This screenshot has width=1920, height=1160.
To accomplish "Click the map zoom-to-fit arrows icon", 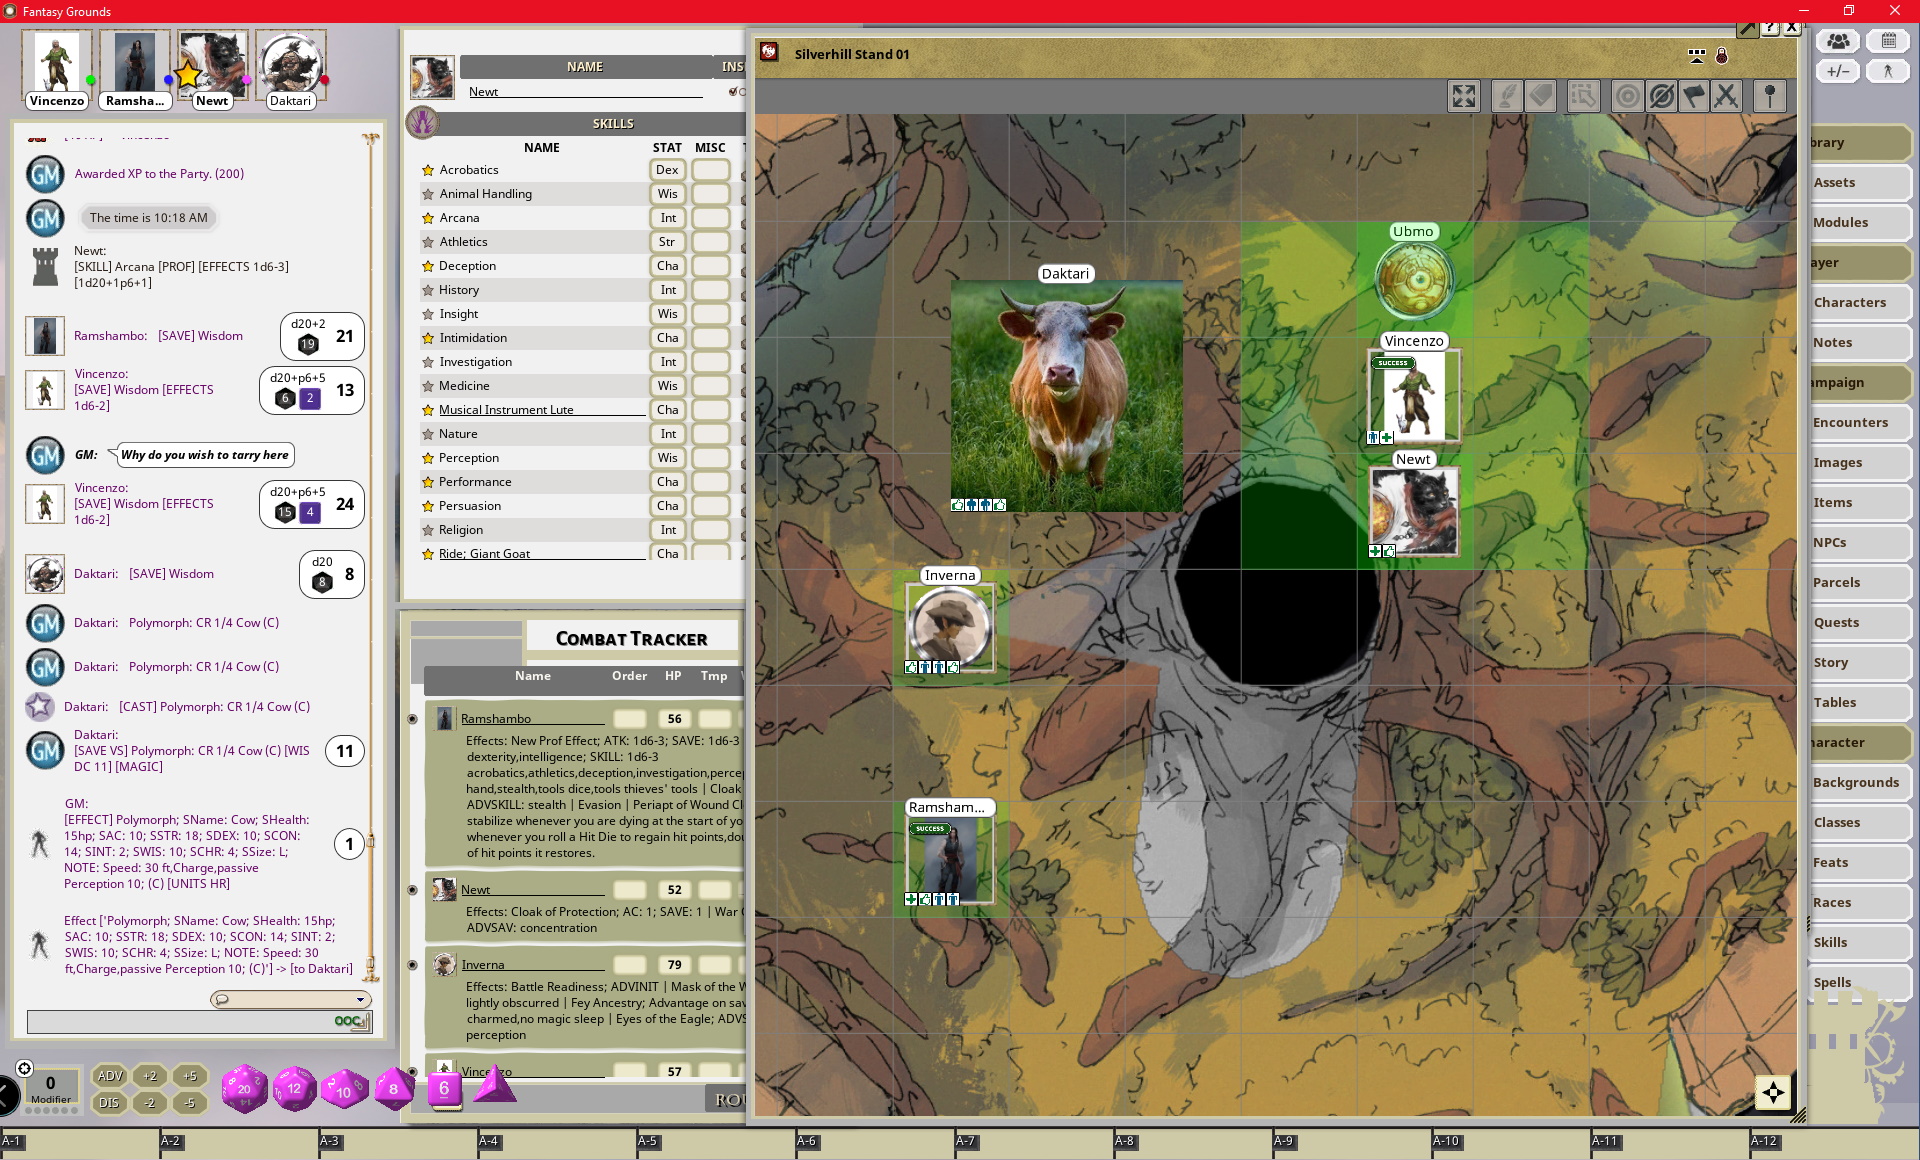I will click(1463, 96).
